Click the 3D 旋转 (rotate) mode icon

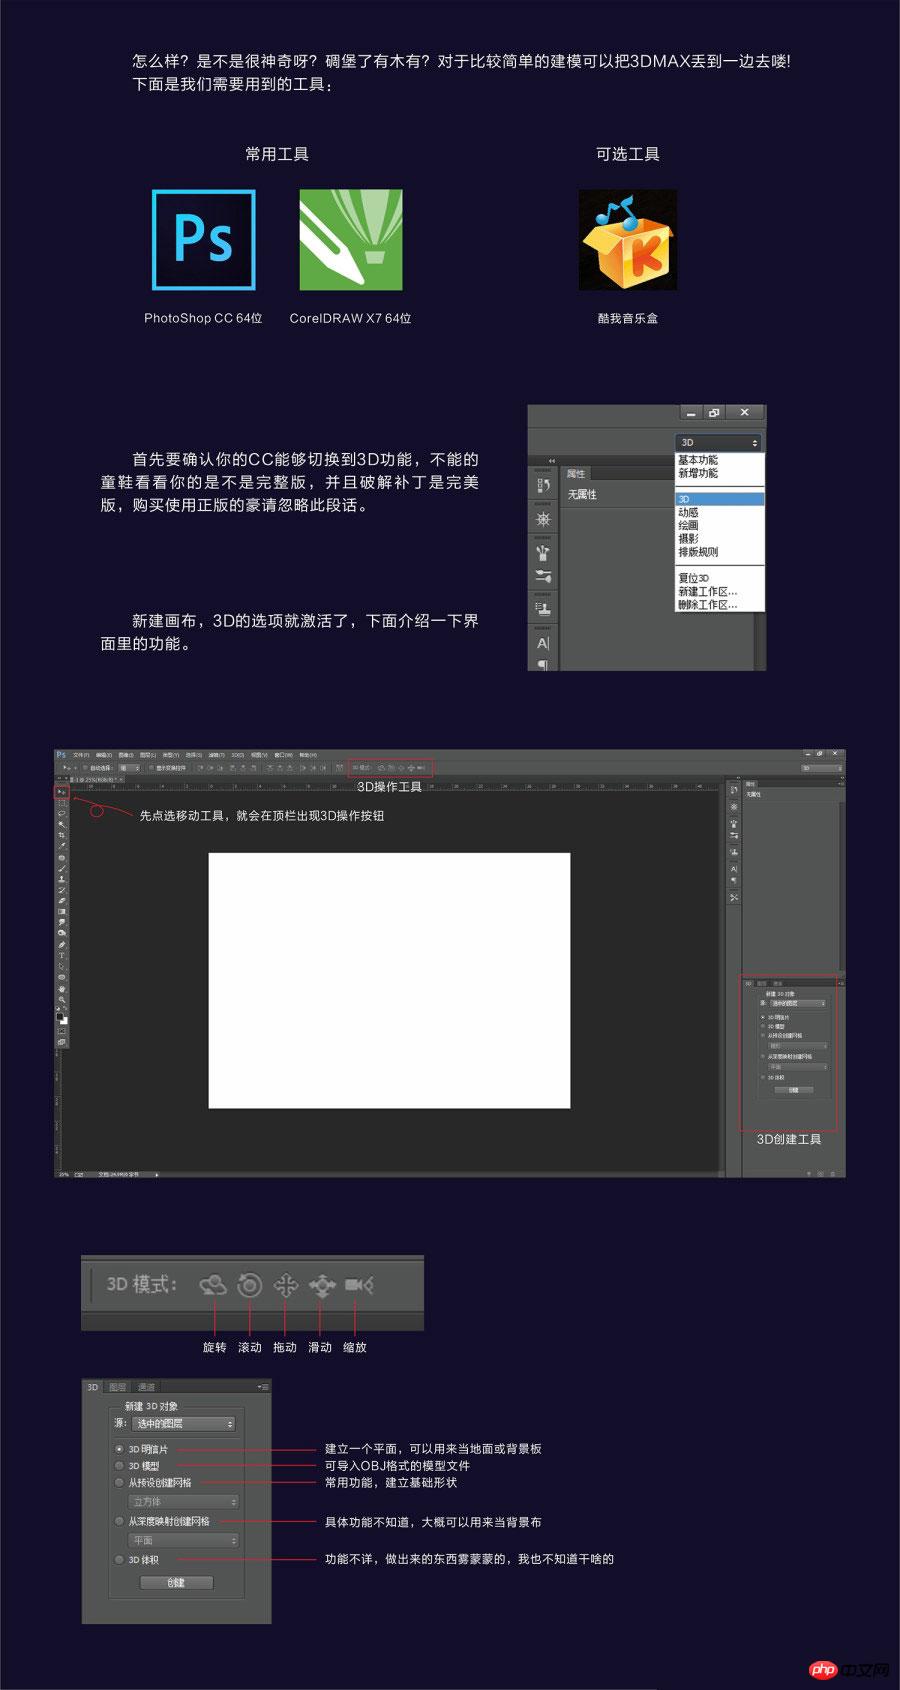coord(213,1285)
